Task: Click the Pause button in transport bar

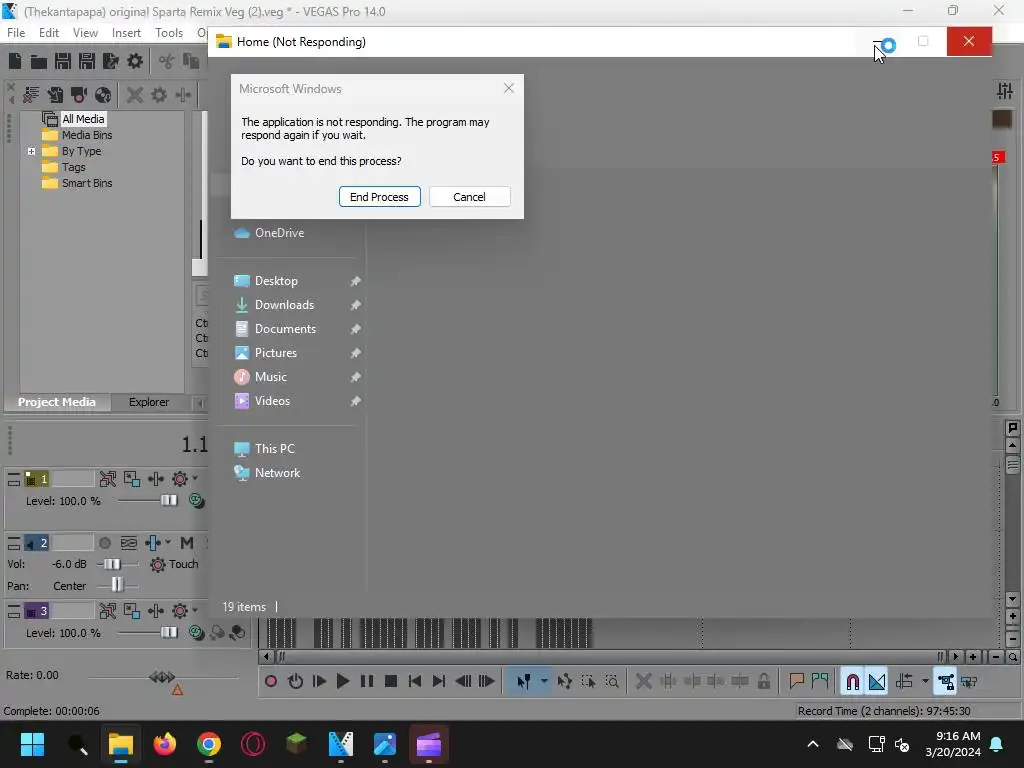Action: (x=367, y=681)
